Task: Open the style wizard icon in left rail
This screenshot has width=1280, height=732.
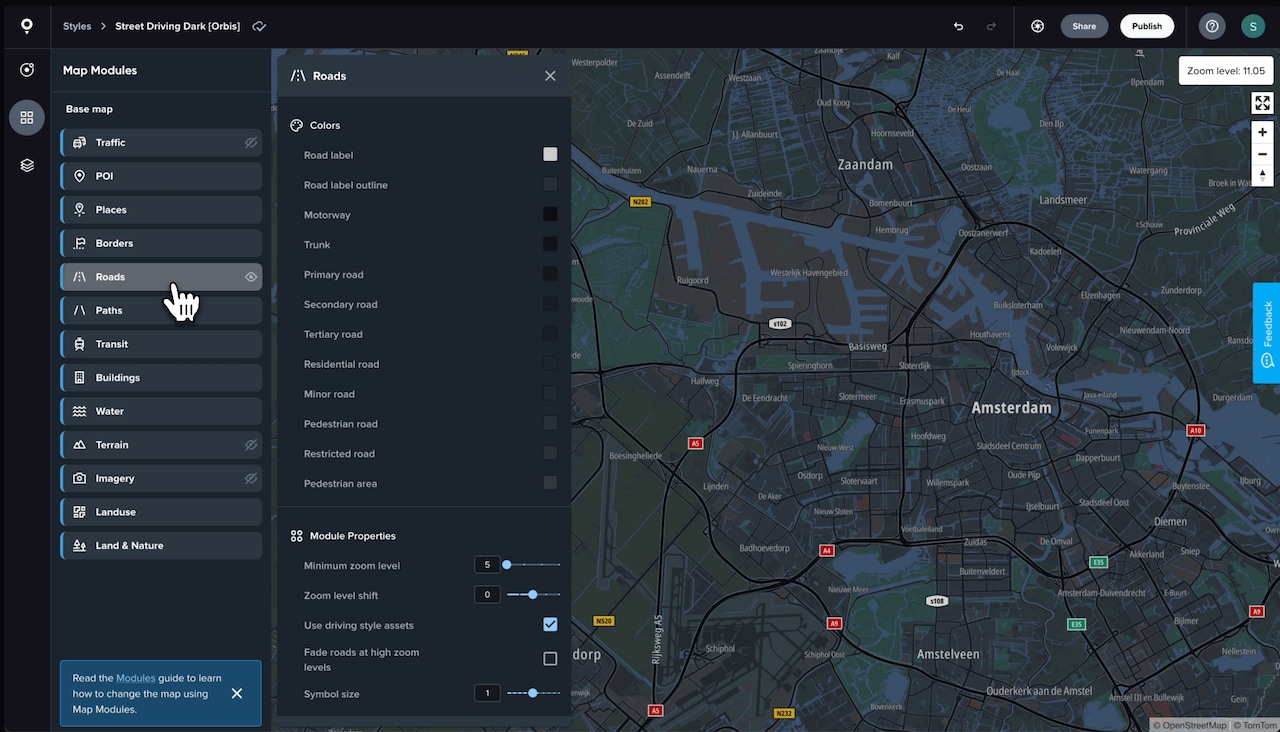Action: pyautogui.click(x=27, y=70)
